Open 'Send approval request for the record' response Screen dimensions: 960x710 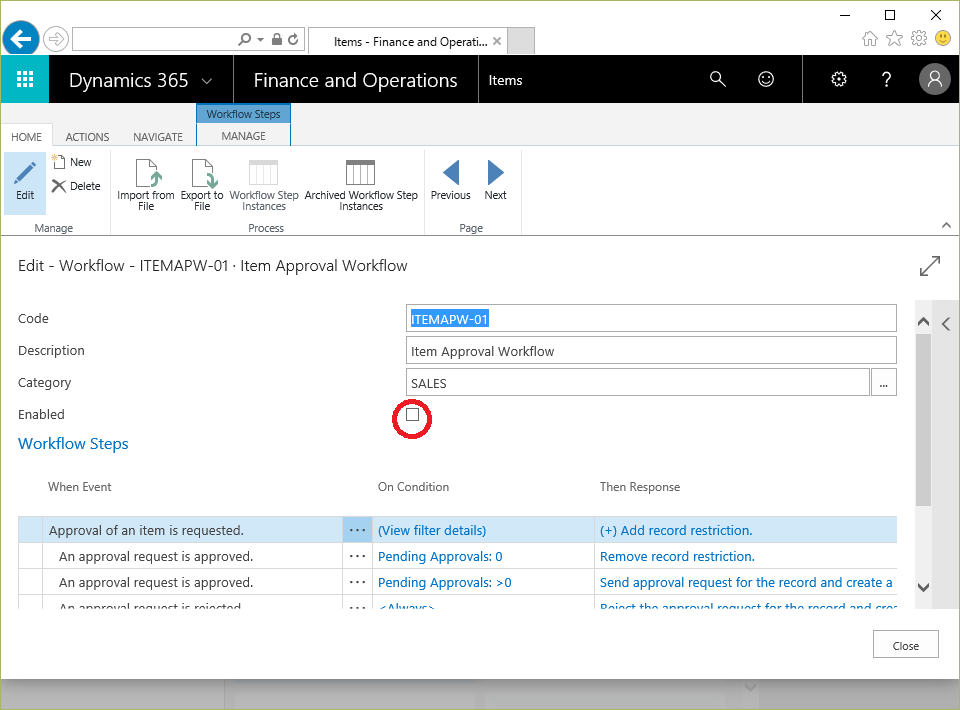[x=746, y=582]
